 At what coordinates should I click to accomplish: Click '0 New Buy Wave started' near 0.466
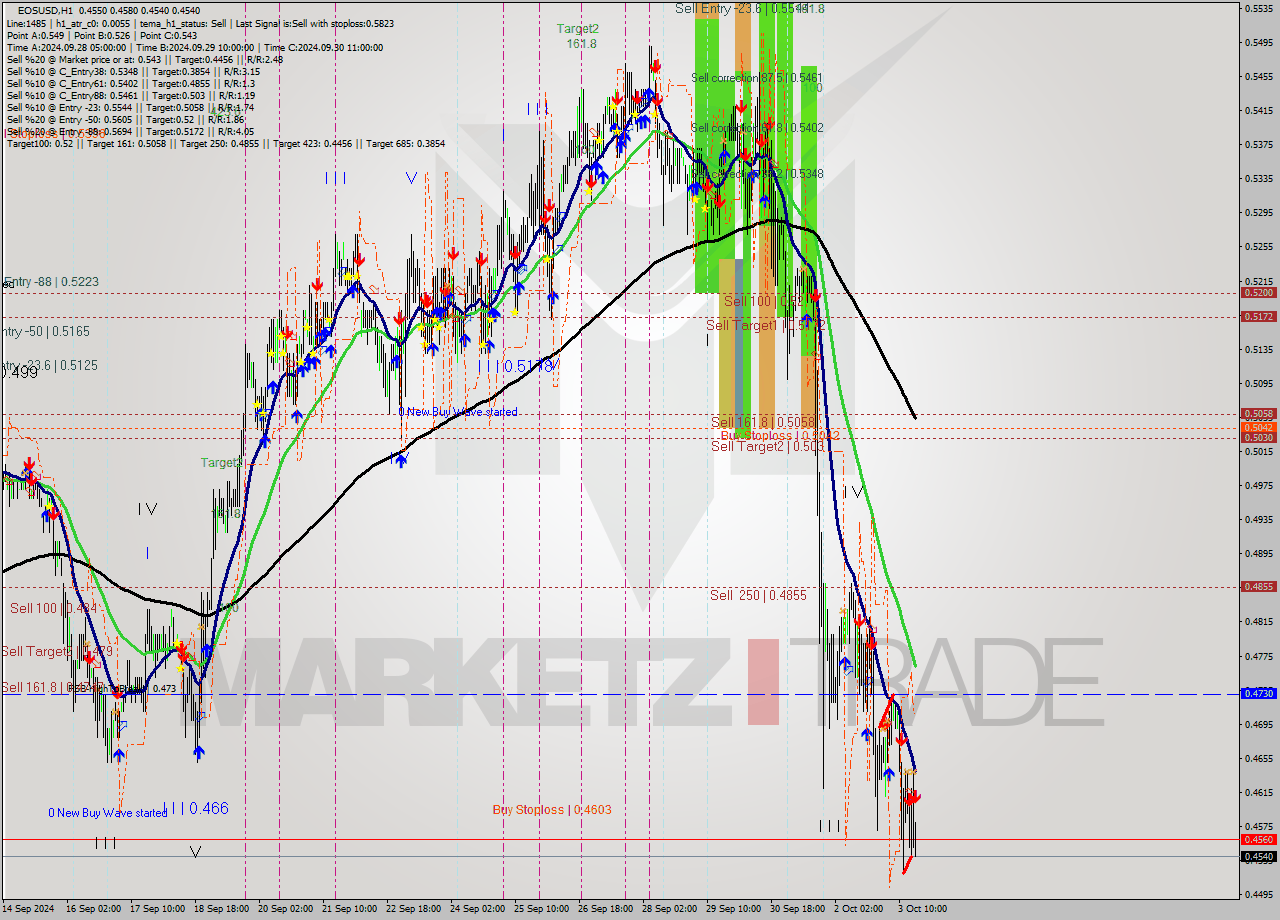tap(108, 813)
